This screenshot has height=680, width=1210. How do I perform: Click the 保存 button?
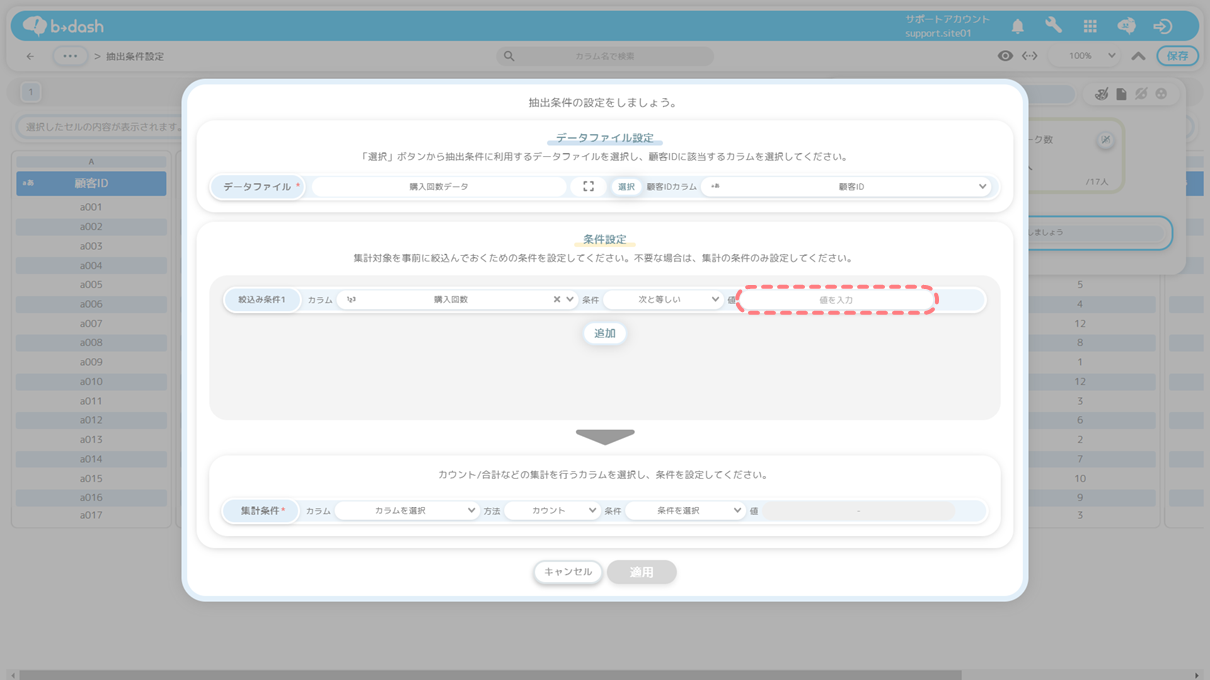(x=1178, y=56)
